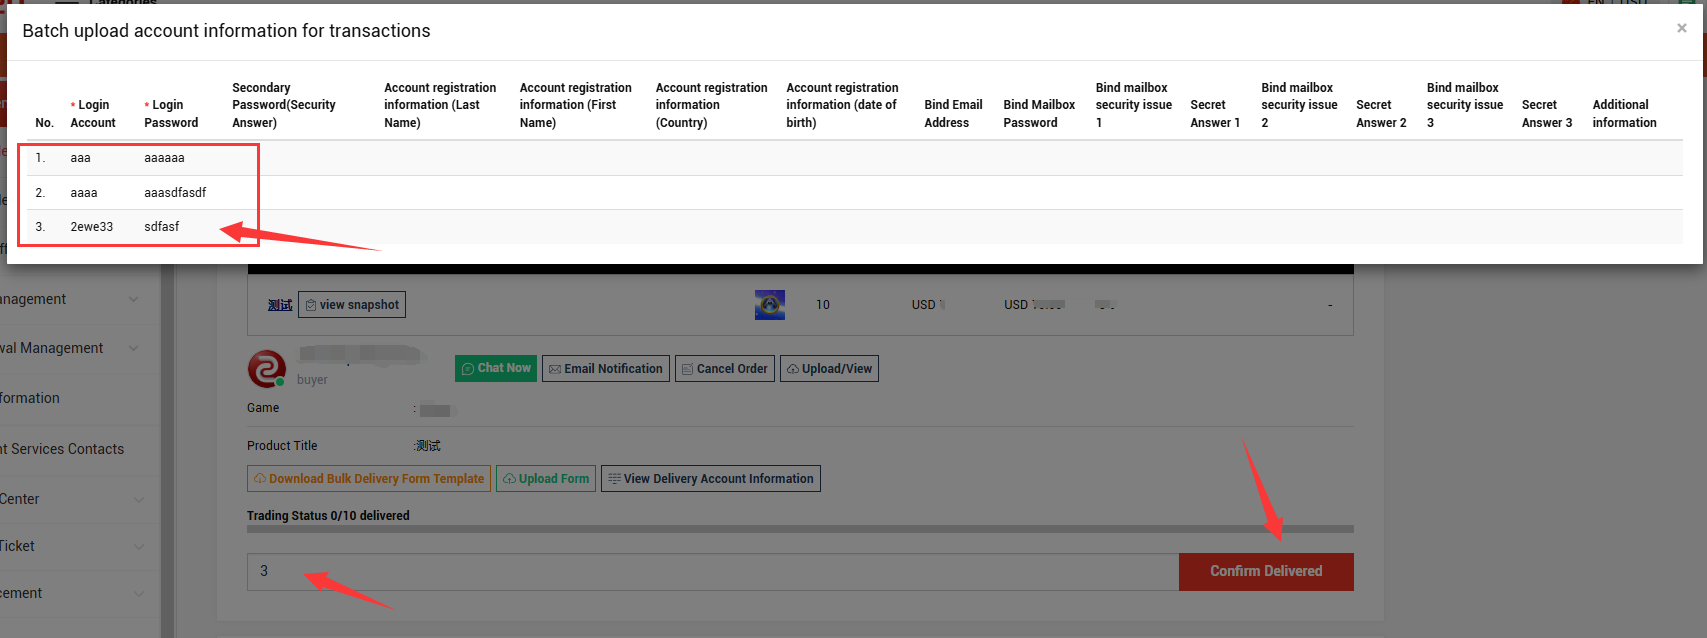Open the Services Contacts sidebar item

click(62, 449)
